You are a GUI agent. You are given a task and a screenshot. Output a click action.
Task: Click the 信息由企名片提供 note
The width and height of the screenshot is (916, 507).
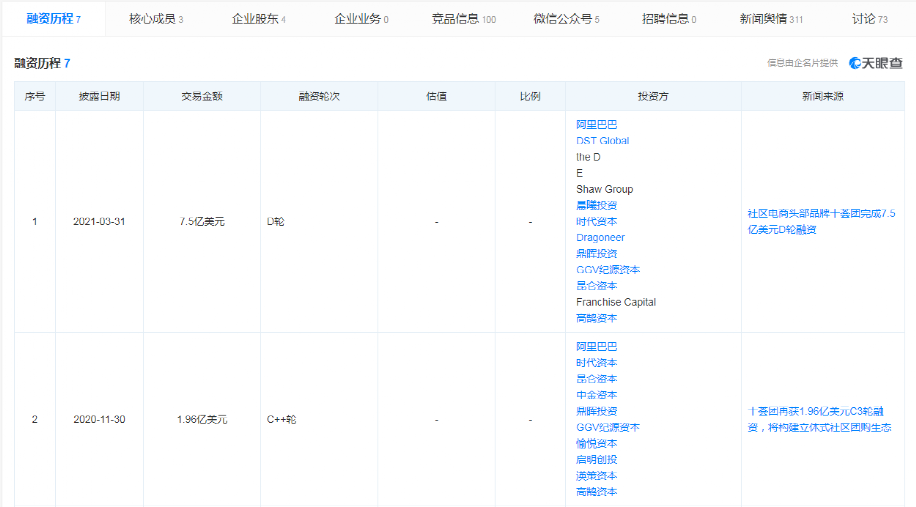pos(802,63)
